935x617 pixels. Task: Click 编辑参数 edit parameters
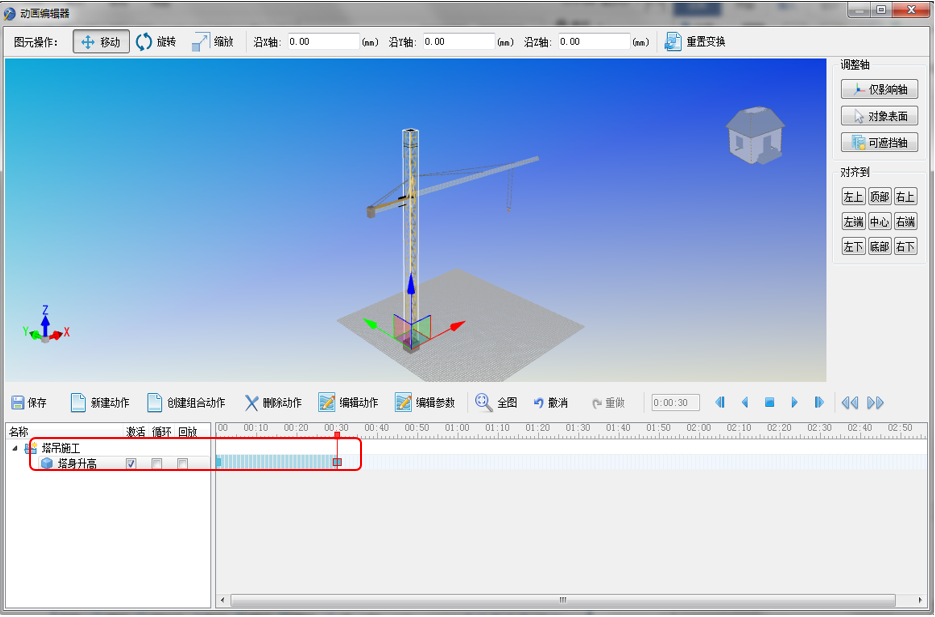point(425,403)
